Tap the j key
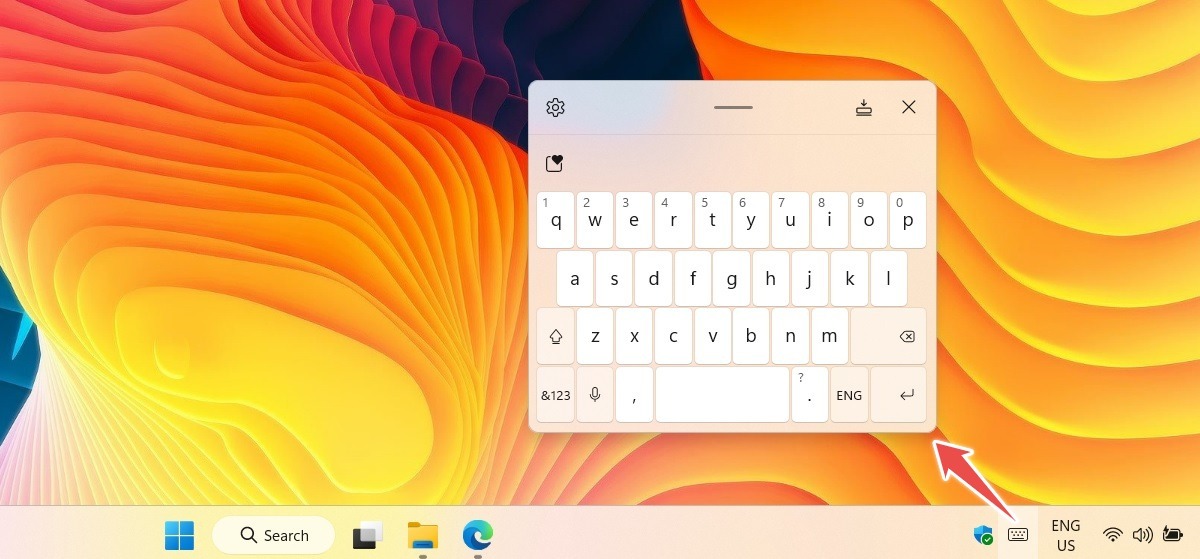This screenshot has width=1200, height=559. [810, 278]
